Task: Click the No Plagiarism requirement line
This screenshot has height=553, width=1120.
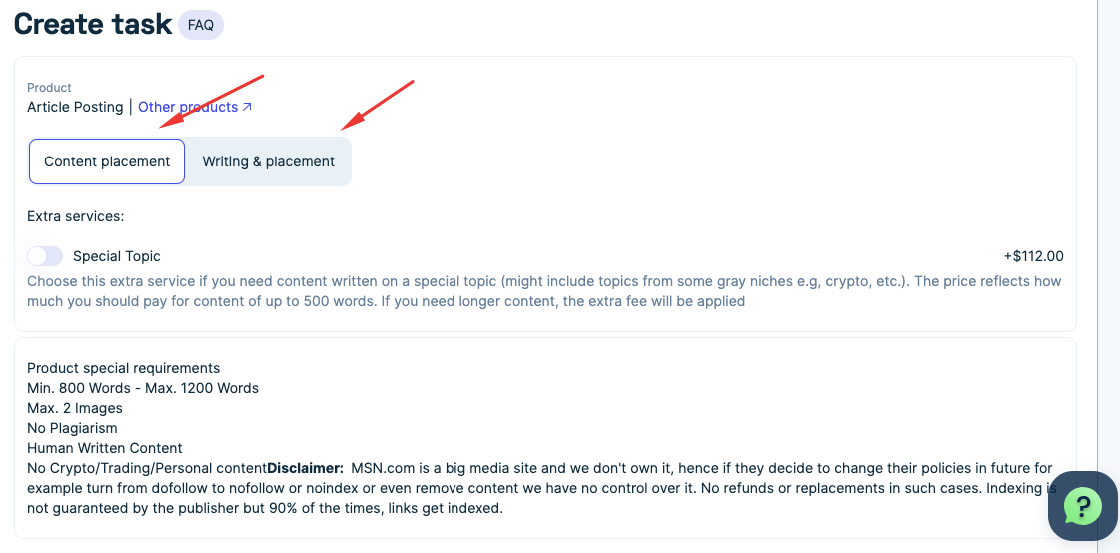Action: [x=72, y=428]
